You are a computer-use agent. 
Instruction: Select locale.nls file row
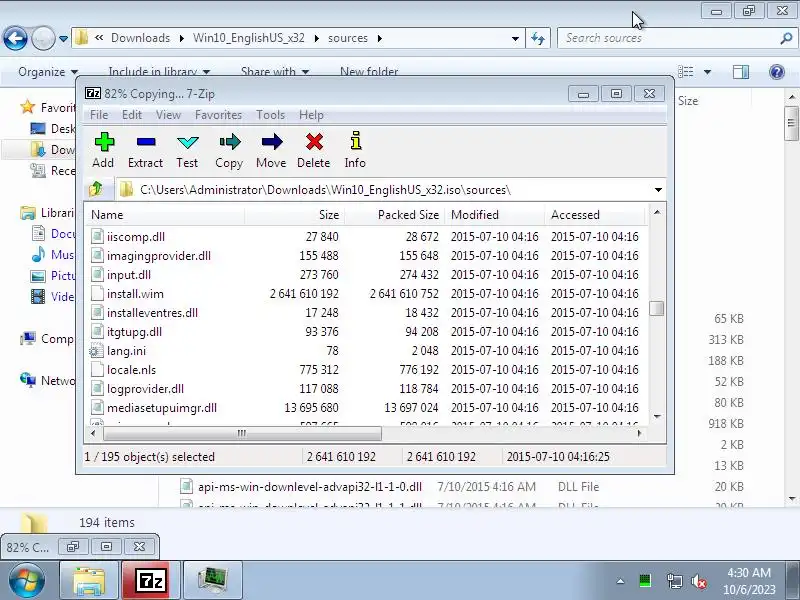click(365, 370)
